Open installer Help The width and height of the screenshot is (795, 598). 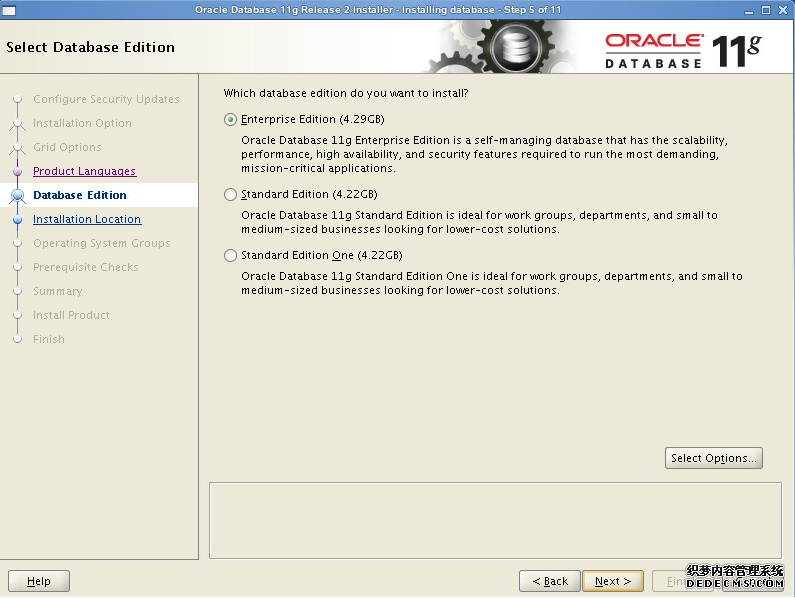[x=39, y=581]
